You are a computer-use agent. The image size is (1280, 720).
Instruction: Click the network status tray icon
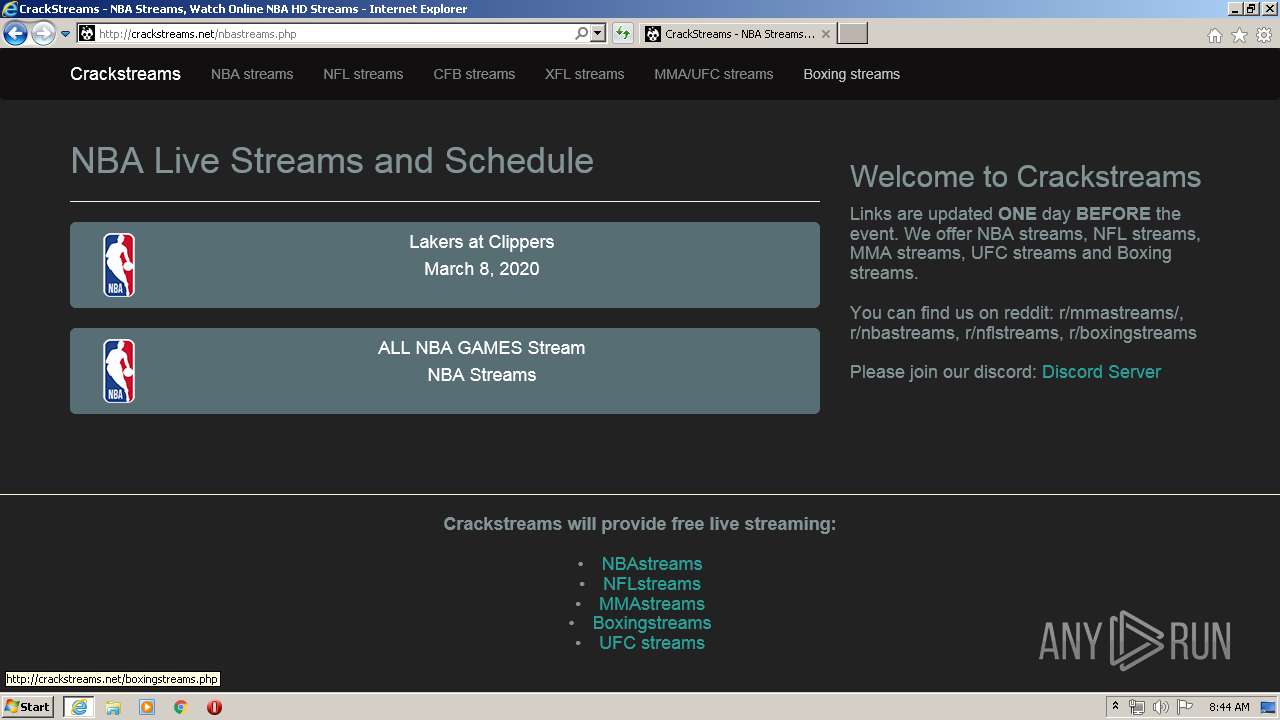coord(1137,707)
